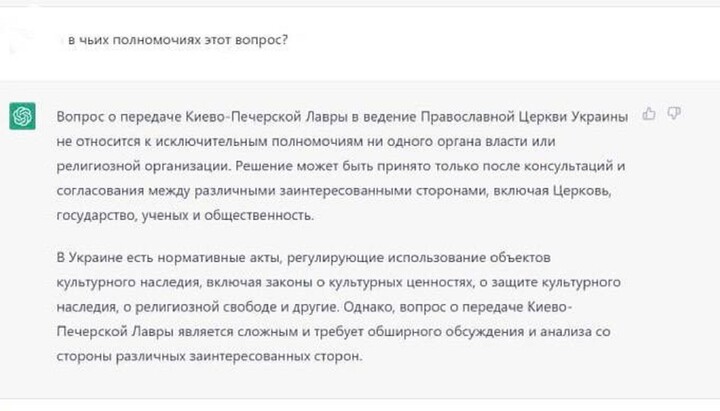Click the words 'религиозной организации'

coord(142,166)
